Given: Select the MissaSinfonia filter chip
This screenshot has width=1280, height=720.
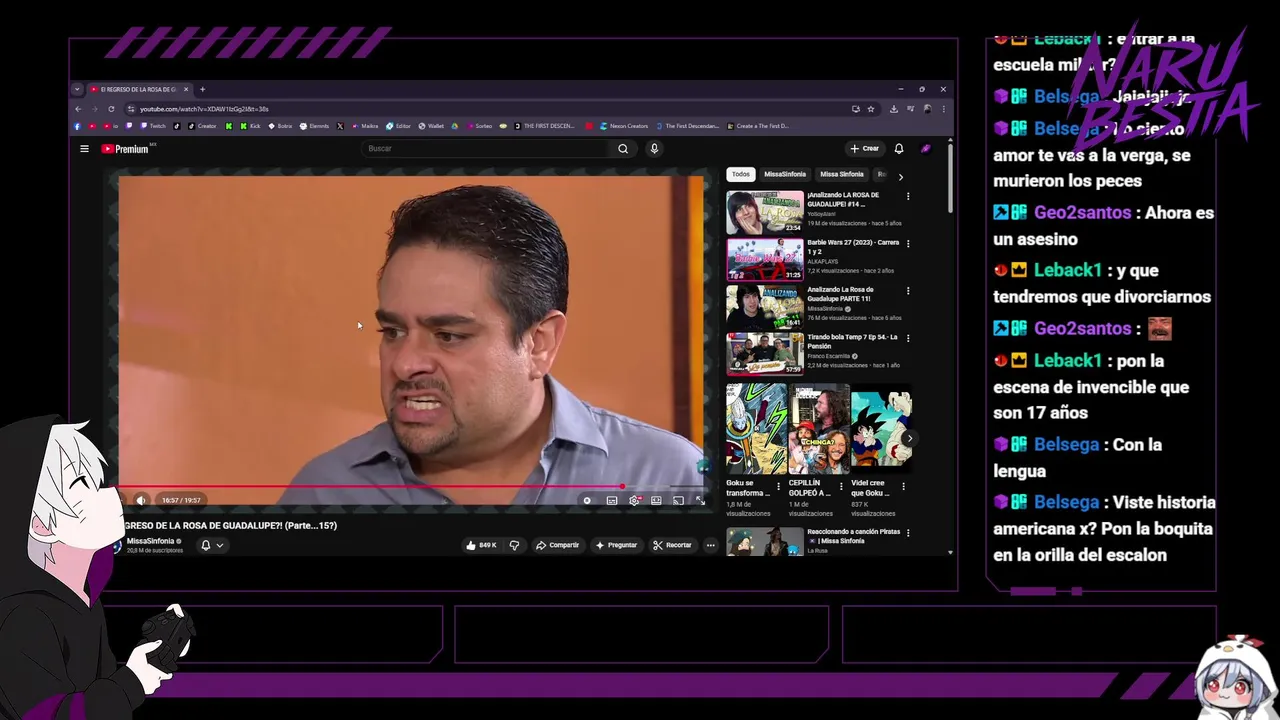Looking at the screenshot, I should point(785,174).
